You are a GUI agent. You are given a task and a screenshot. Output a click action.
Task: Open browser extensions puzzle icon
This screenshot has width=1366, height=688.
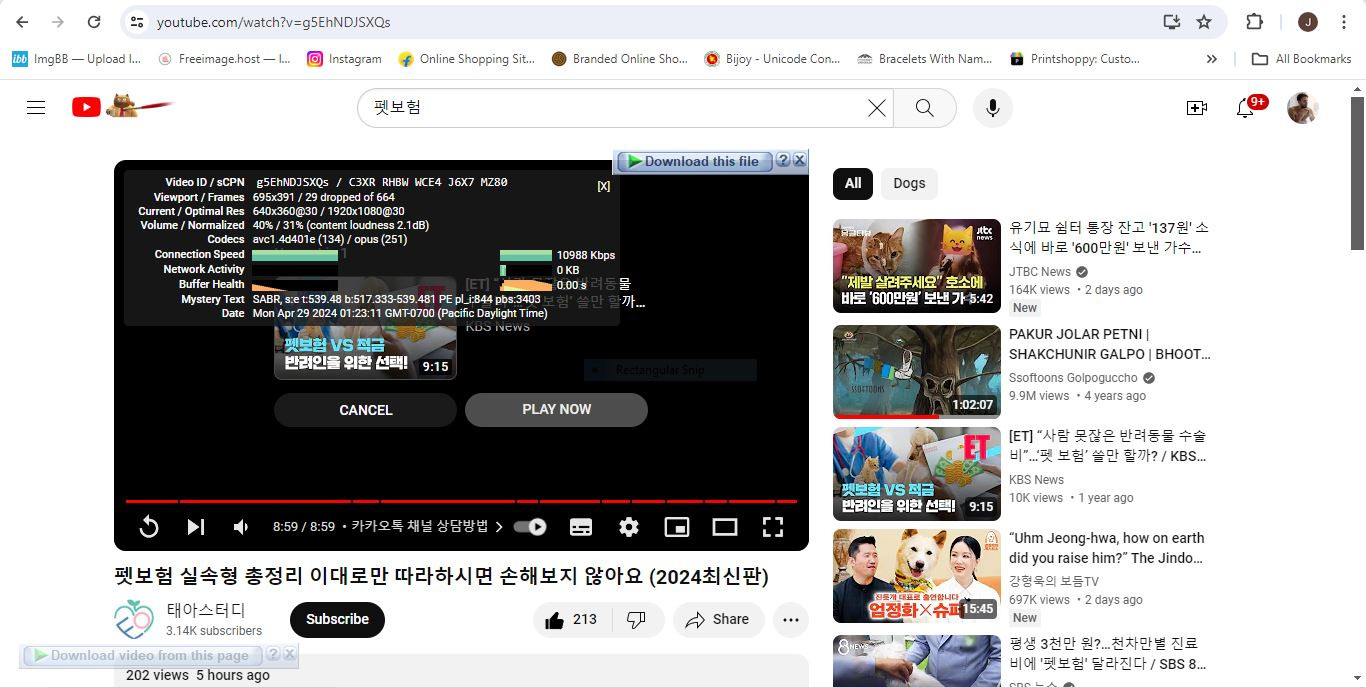[1254, 22]
